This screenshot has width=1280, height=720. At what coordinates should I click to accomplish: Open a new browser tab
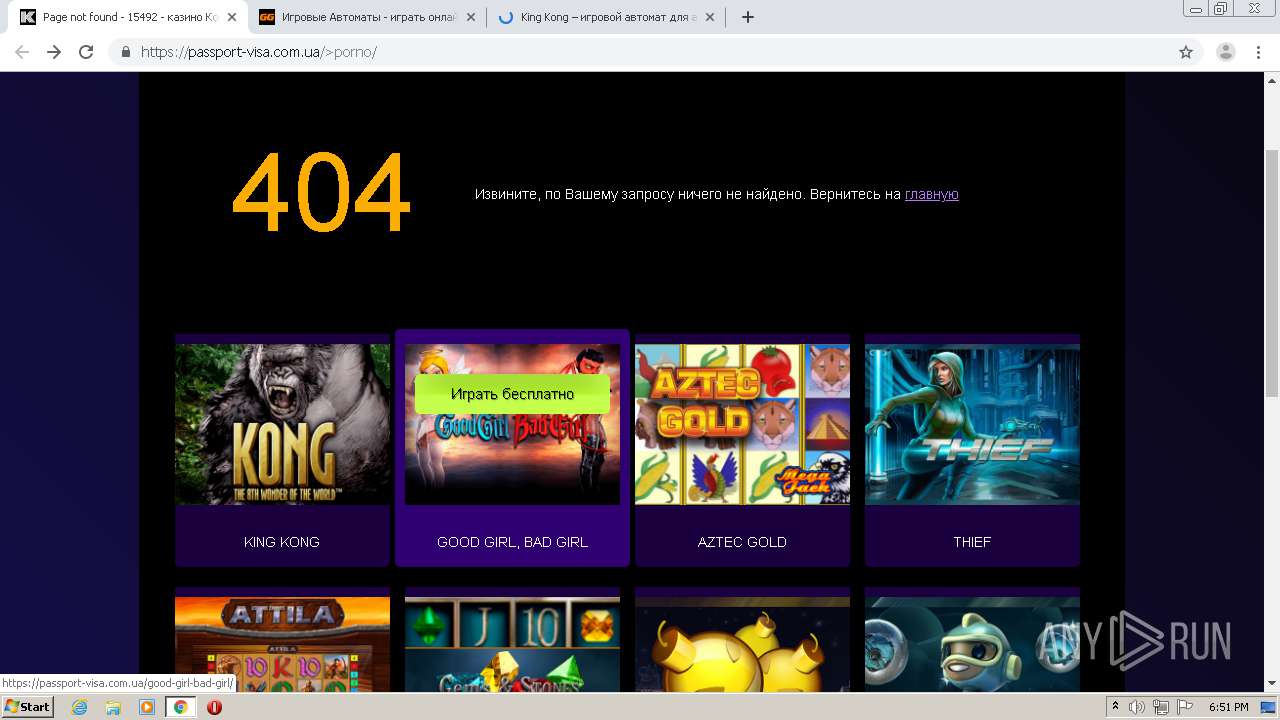748,17
